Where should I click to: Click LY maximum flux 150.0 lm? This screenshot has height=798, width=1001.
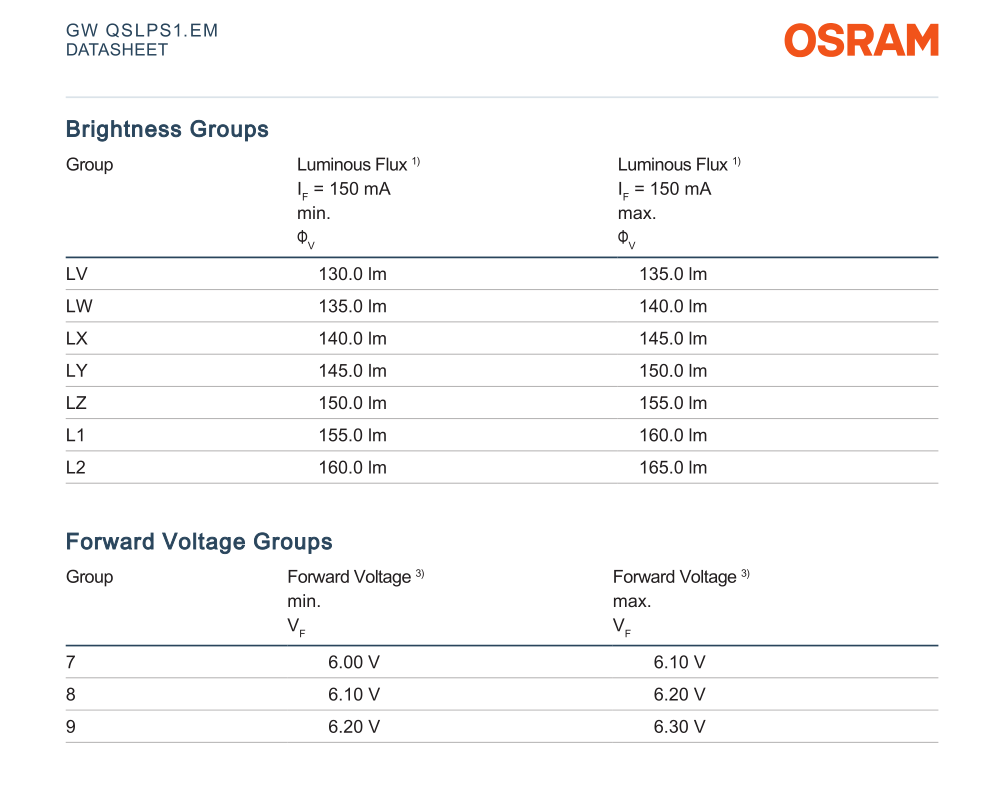674,371
